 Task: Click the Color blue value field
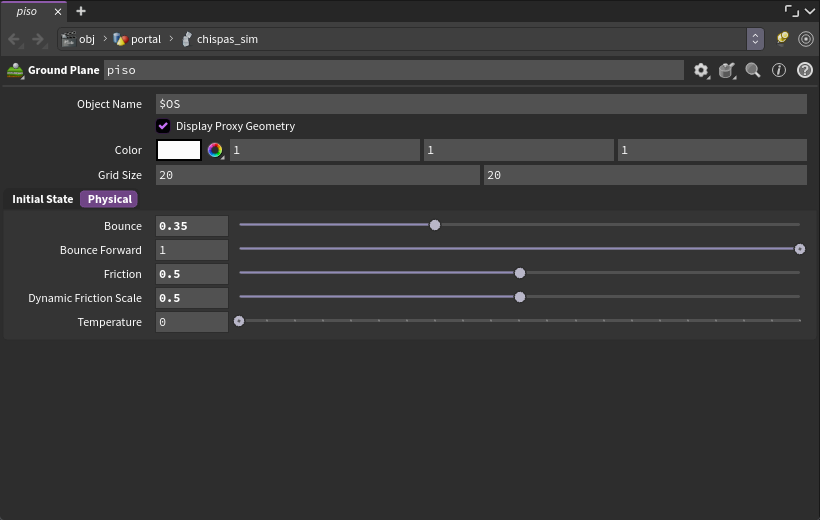(712, 150)
